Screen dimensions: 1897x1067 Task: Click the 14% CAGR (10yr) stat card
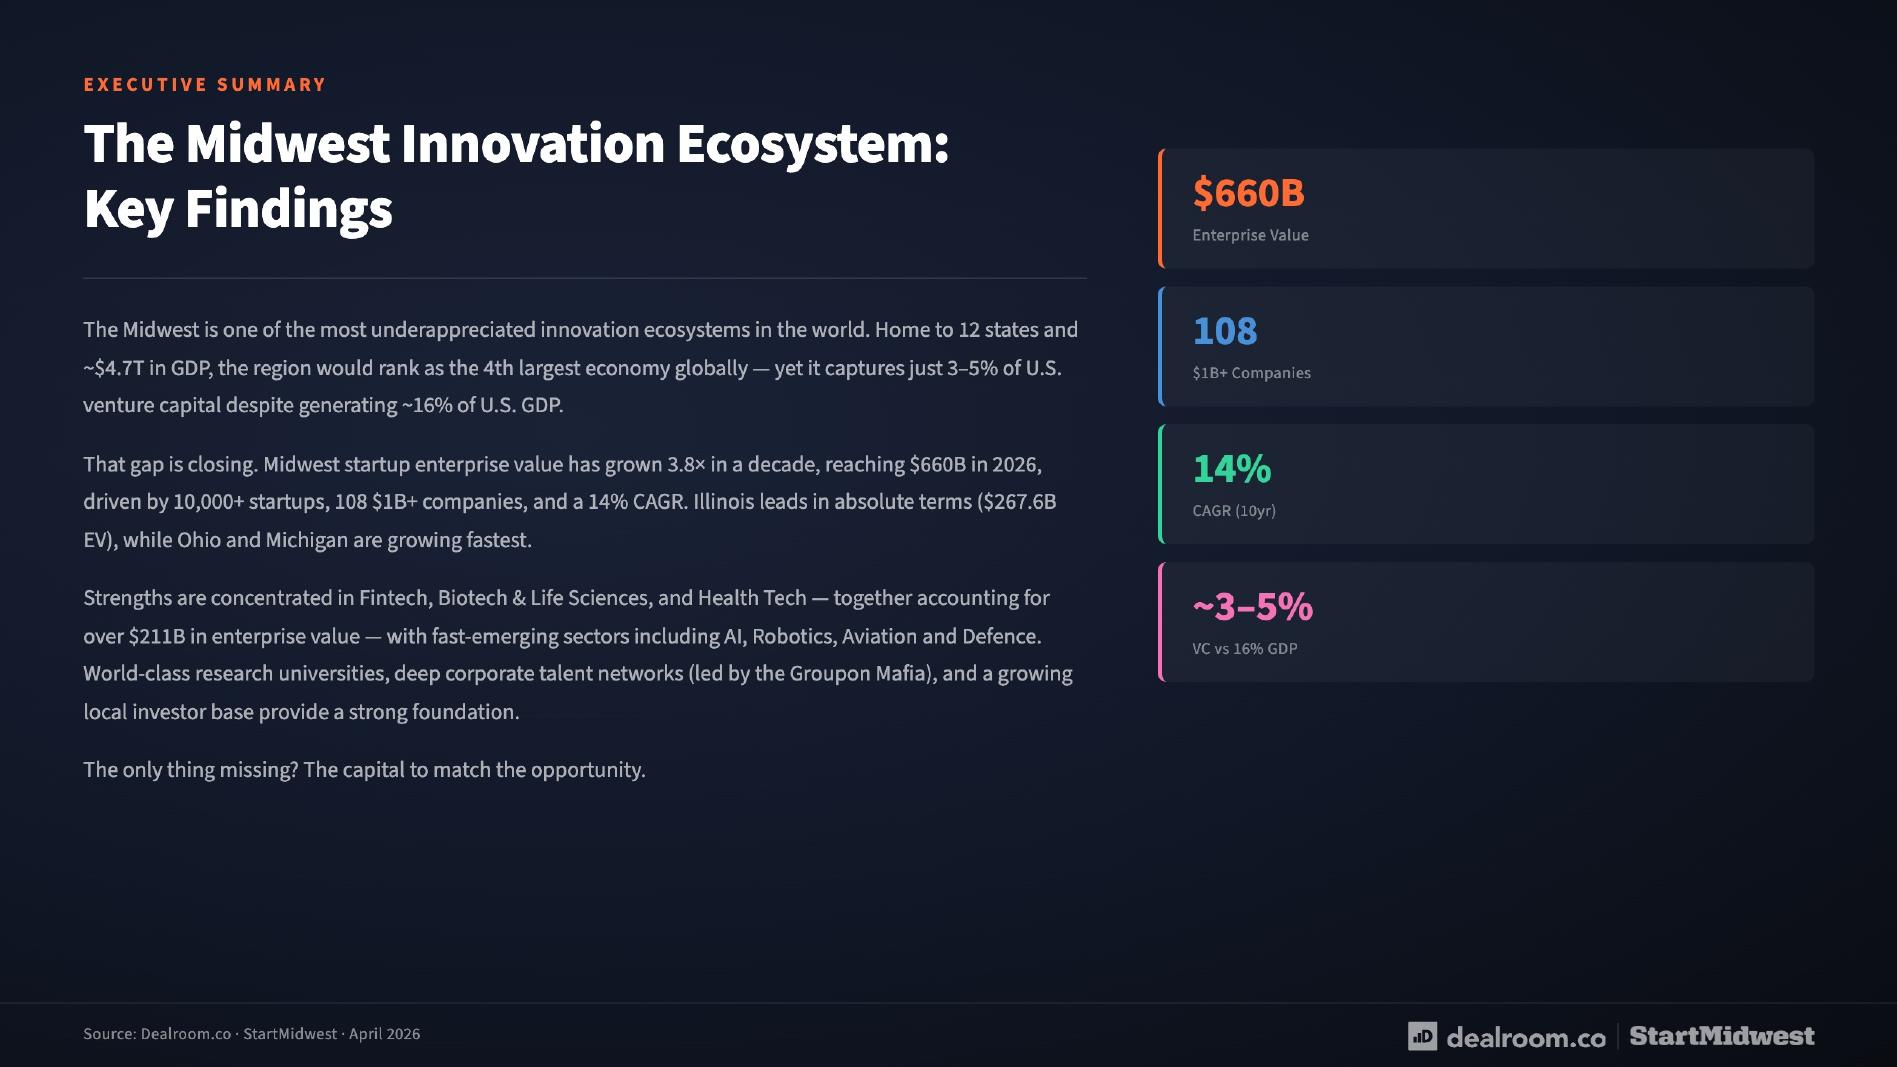[x=1486, y=484]
